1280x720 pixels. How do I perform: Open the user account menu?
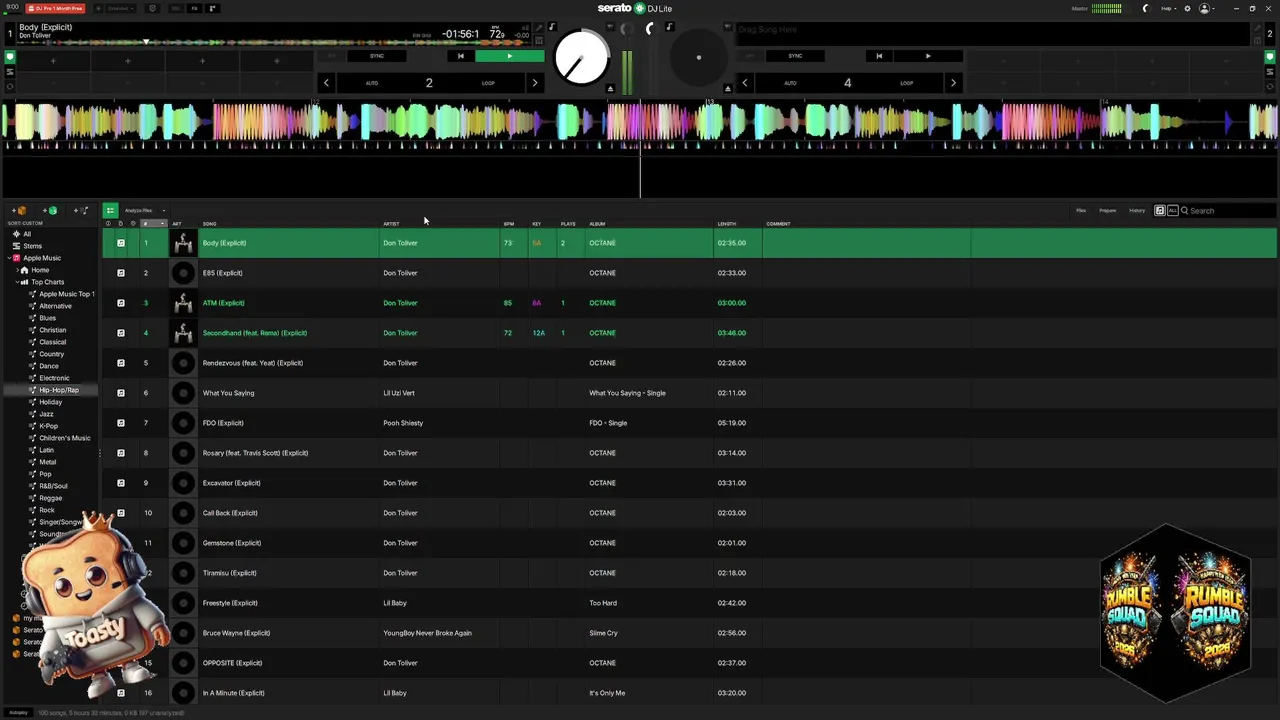(1206, 8)
